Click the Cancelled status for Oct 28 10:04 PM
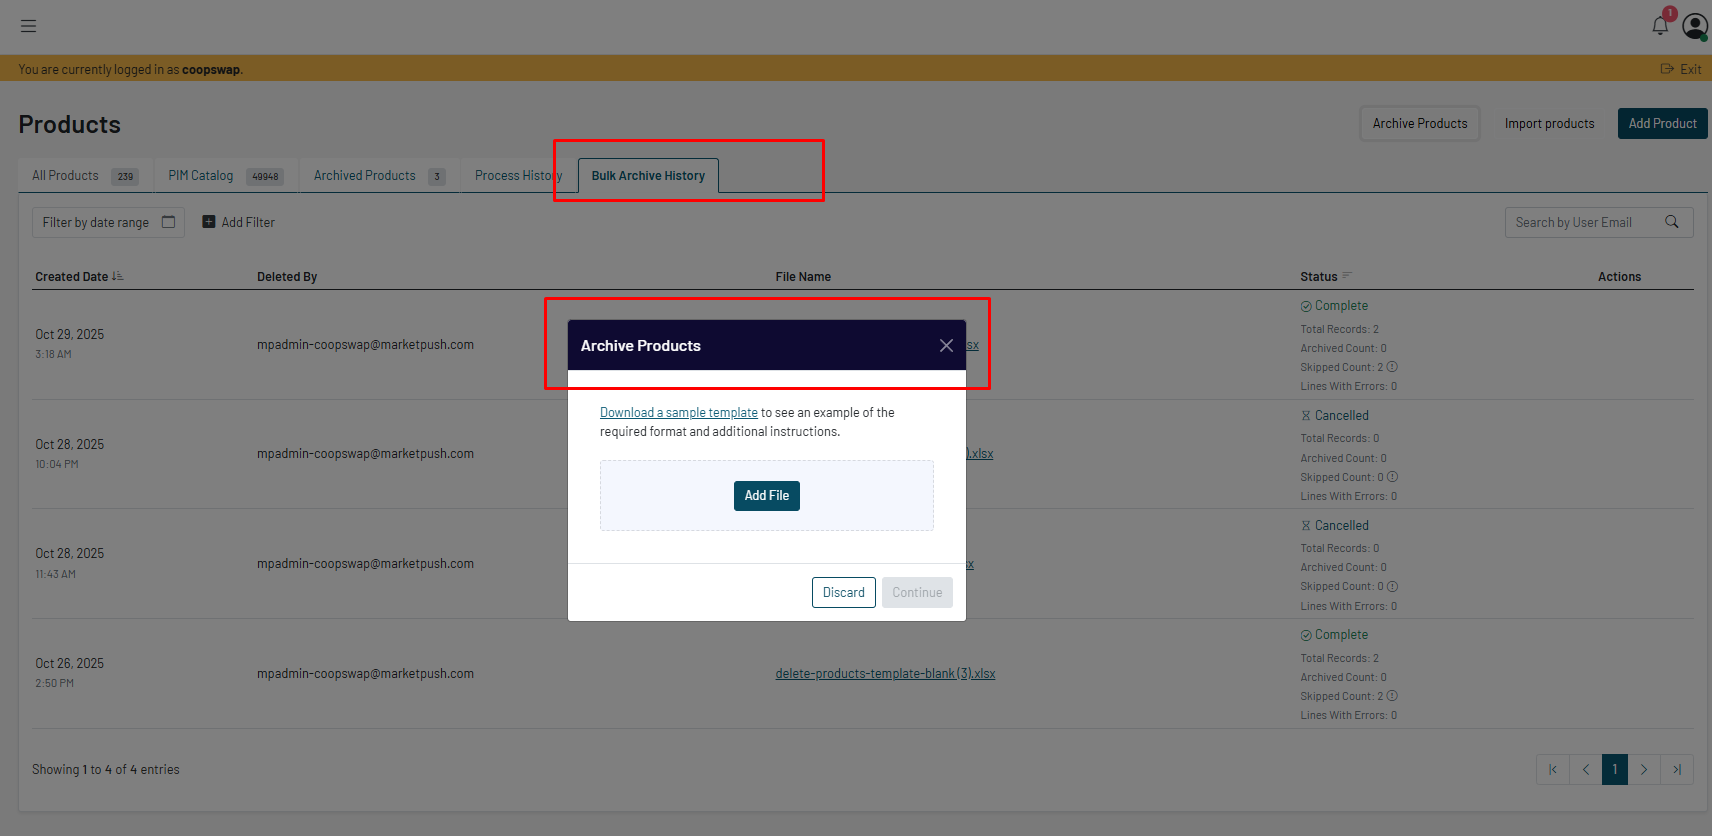 1334,415
